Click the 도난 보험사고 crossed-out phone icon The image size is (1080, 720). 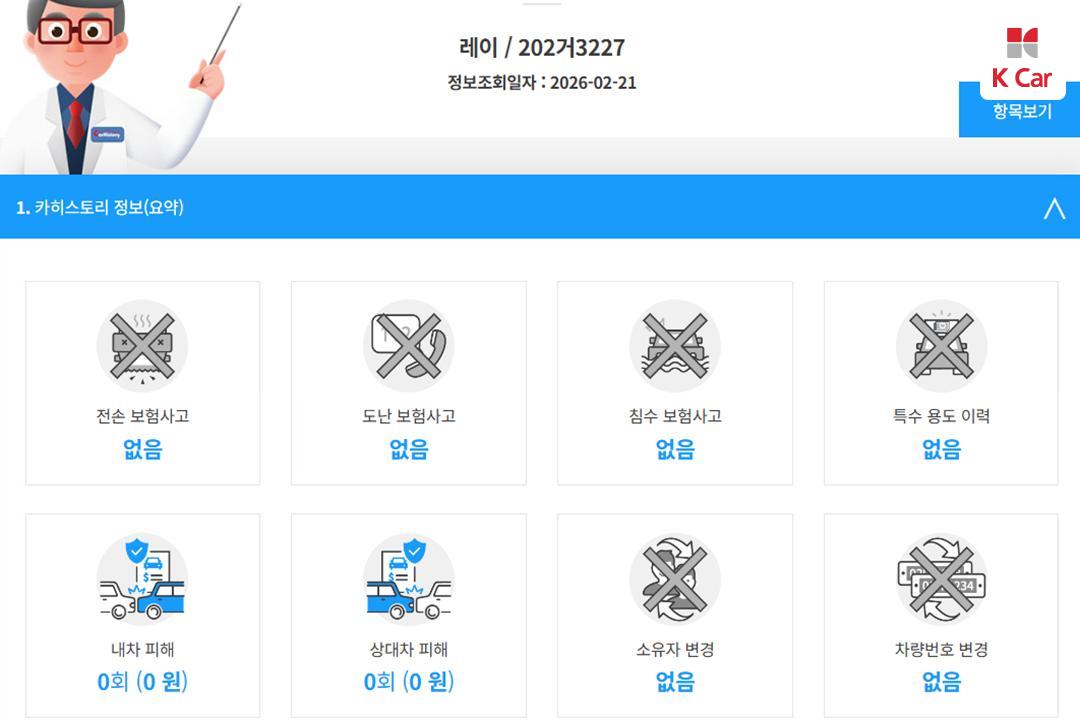(409, 346)
